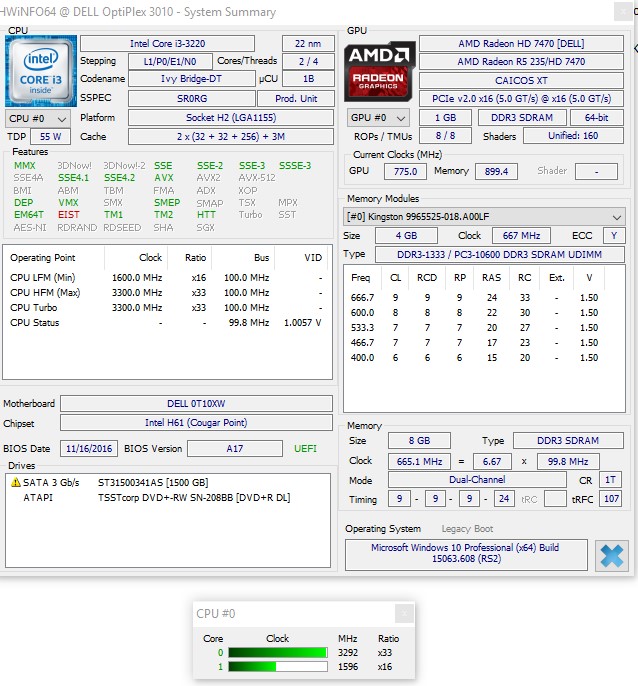Click the ECC Y field
Viewport: 638px width, 686px height.
point(614,235)
